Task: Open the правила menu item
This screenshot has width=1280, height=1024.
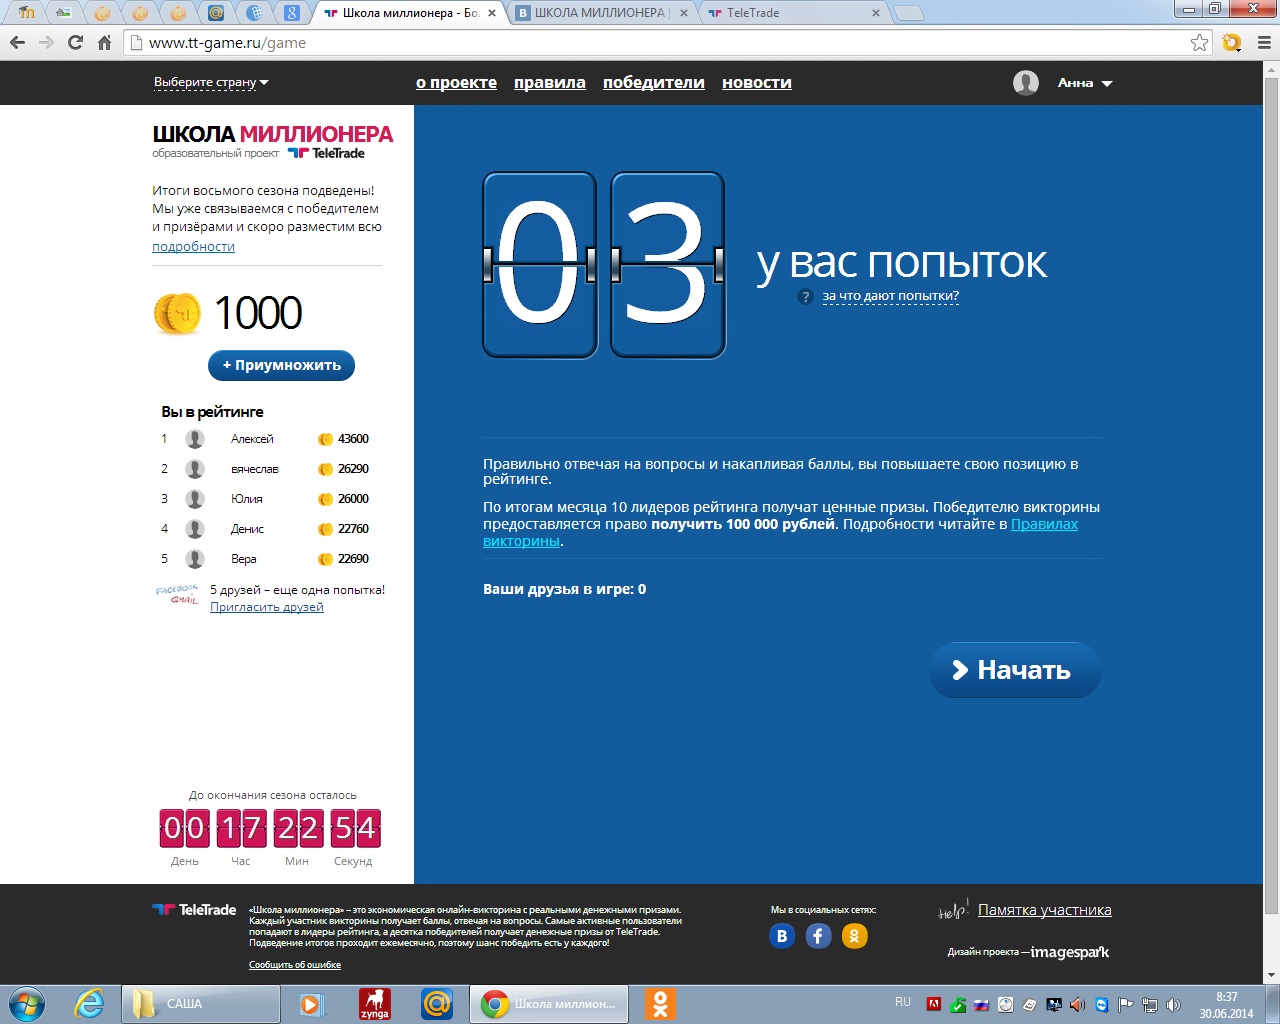Action: (550, 83)
